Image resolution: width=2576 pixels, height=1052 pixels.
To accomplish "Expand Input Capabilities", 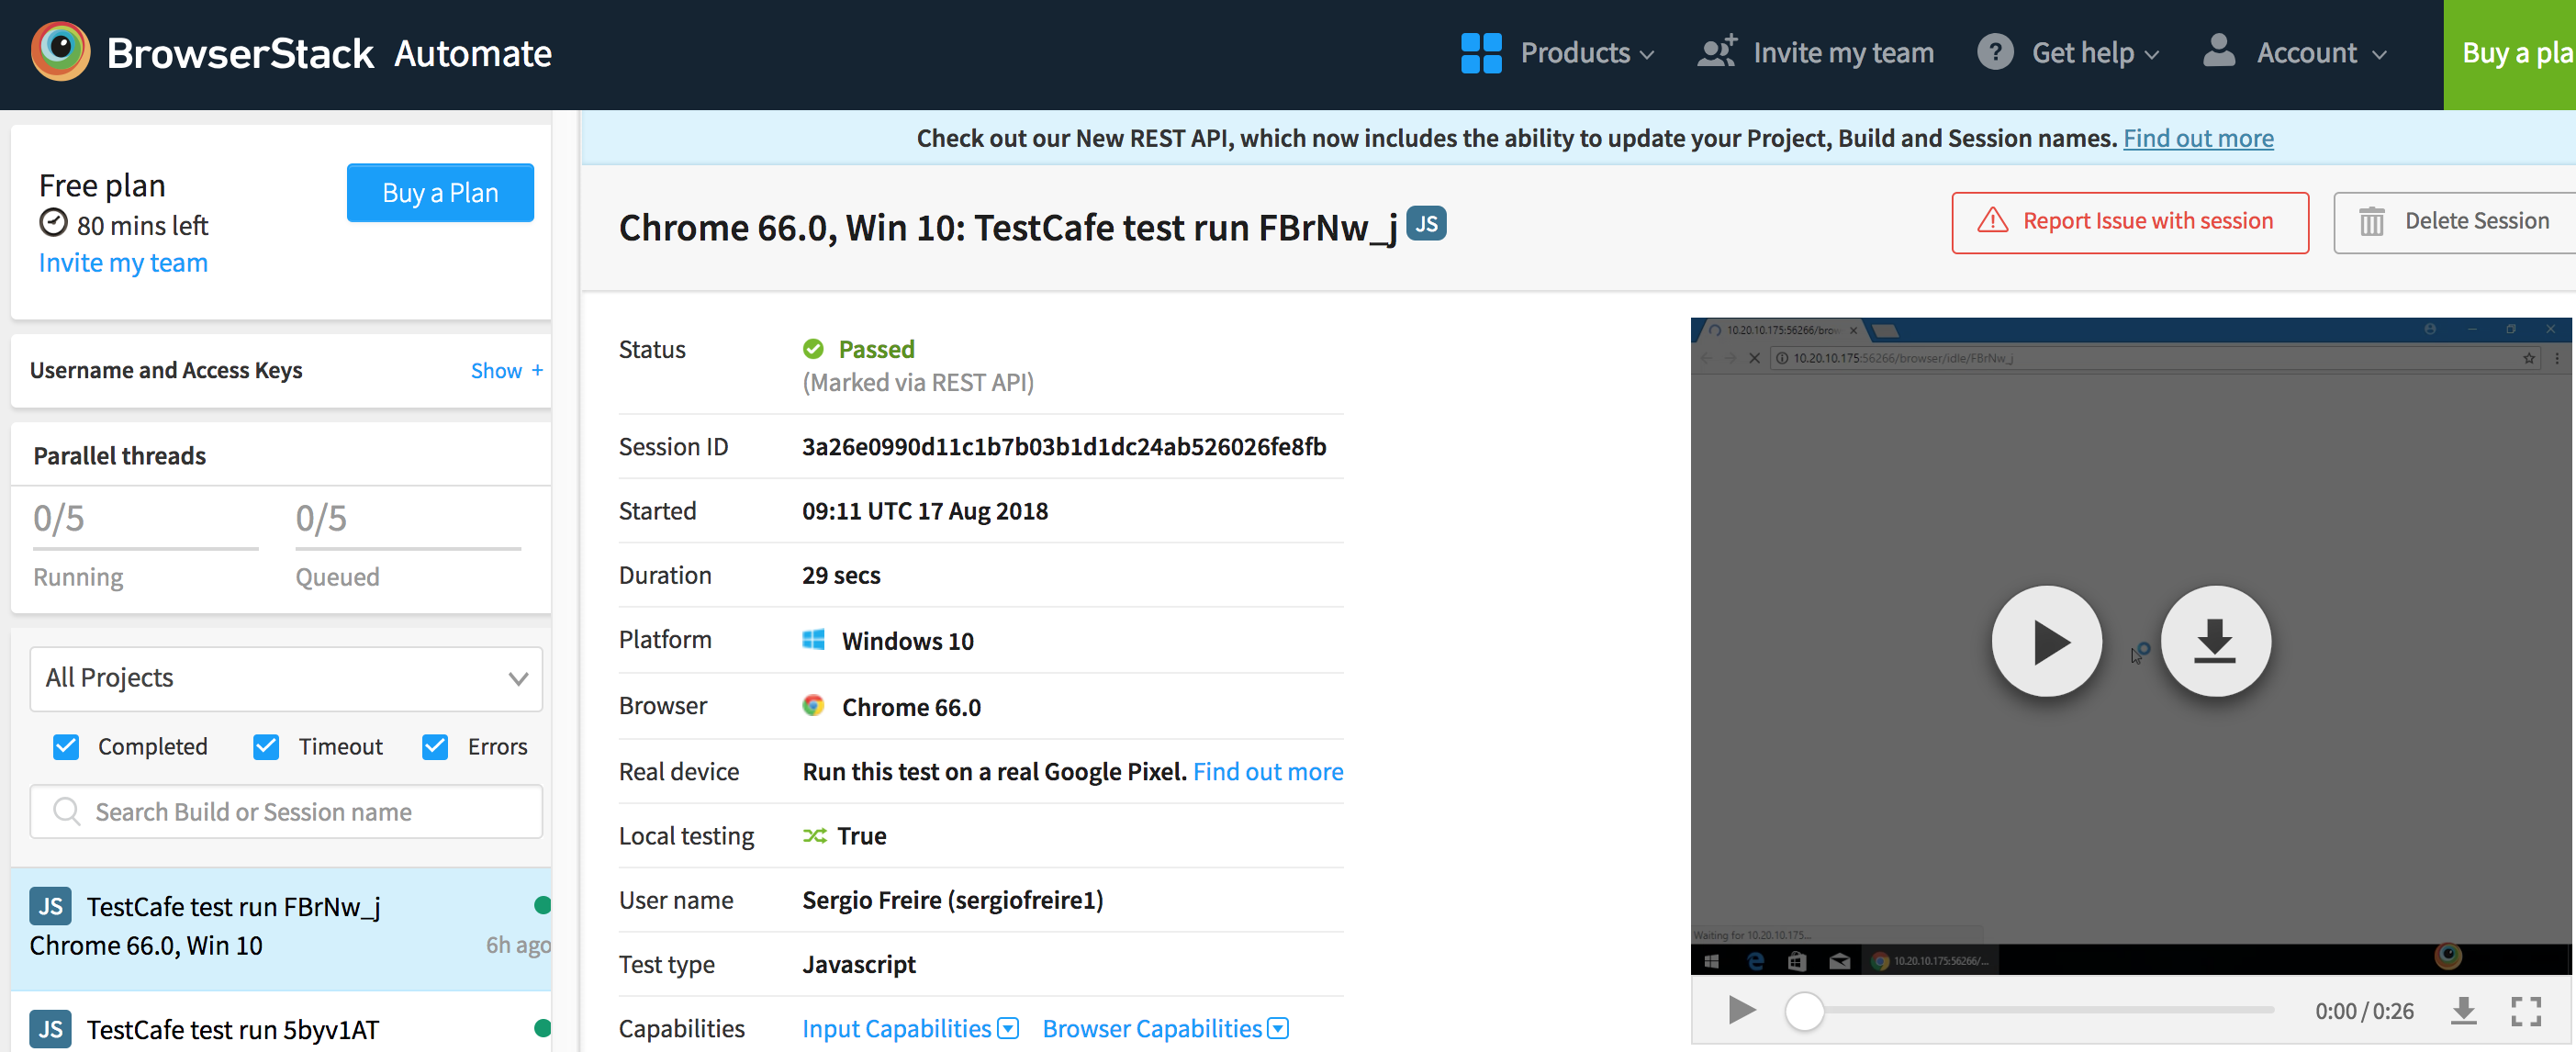I will pos(910,1028).
